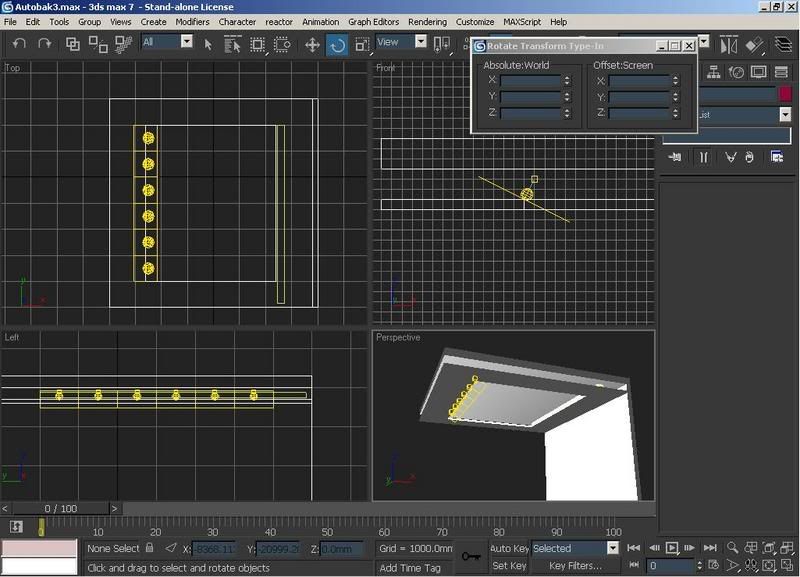Screen dimensions: 800x577
Task: Open the Hierarchy panel tab icon
Action: tap(715, 72)
